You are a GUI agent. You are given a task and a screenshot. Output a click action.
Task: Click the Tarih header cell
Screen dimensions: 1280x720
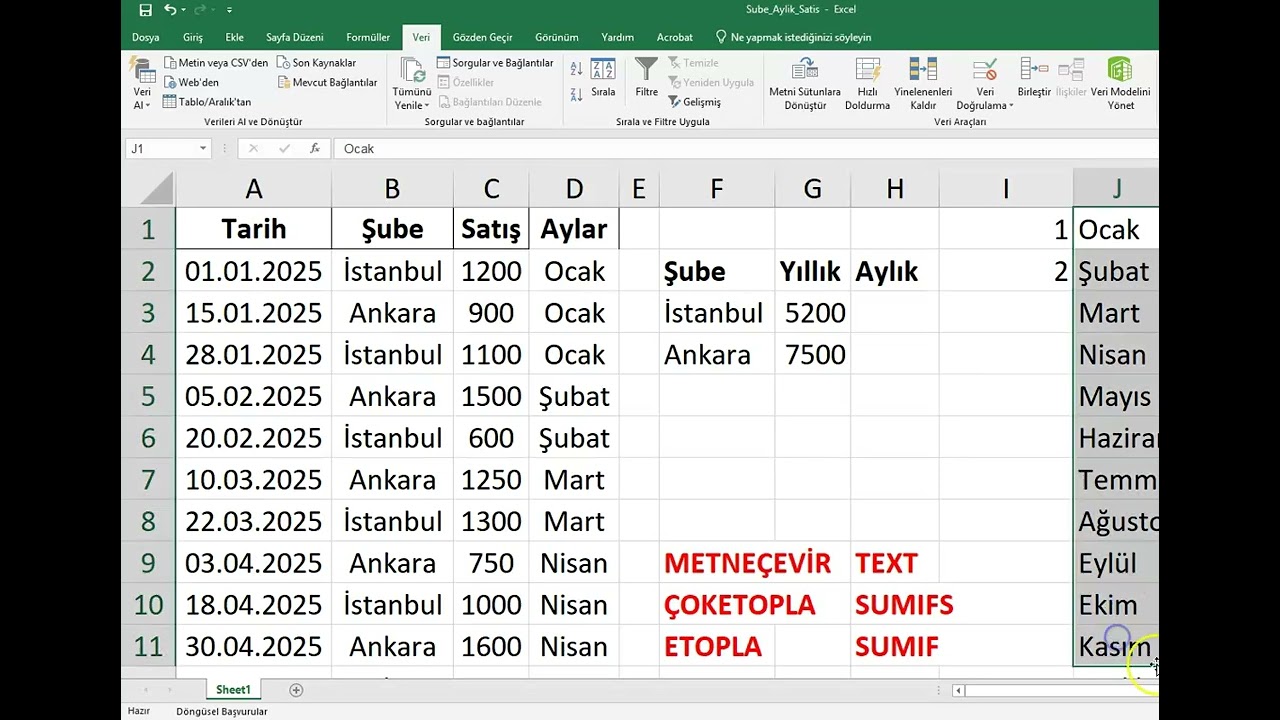pos(253,229)
